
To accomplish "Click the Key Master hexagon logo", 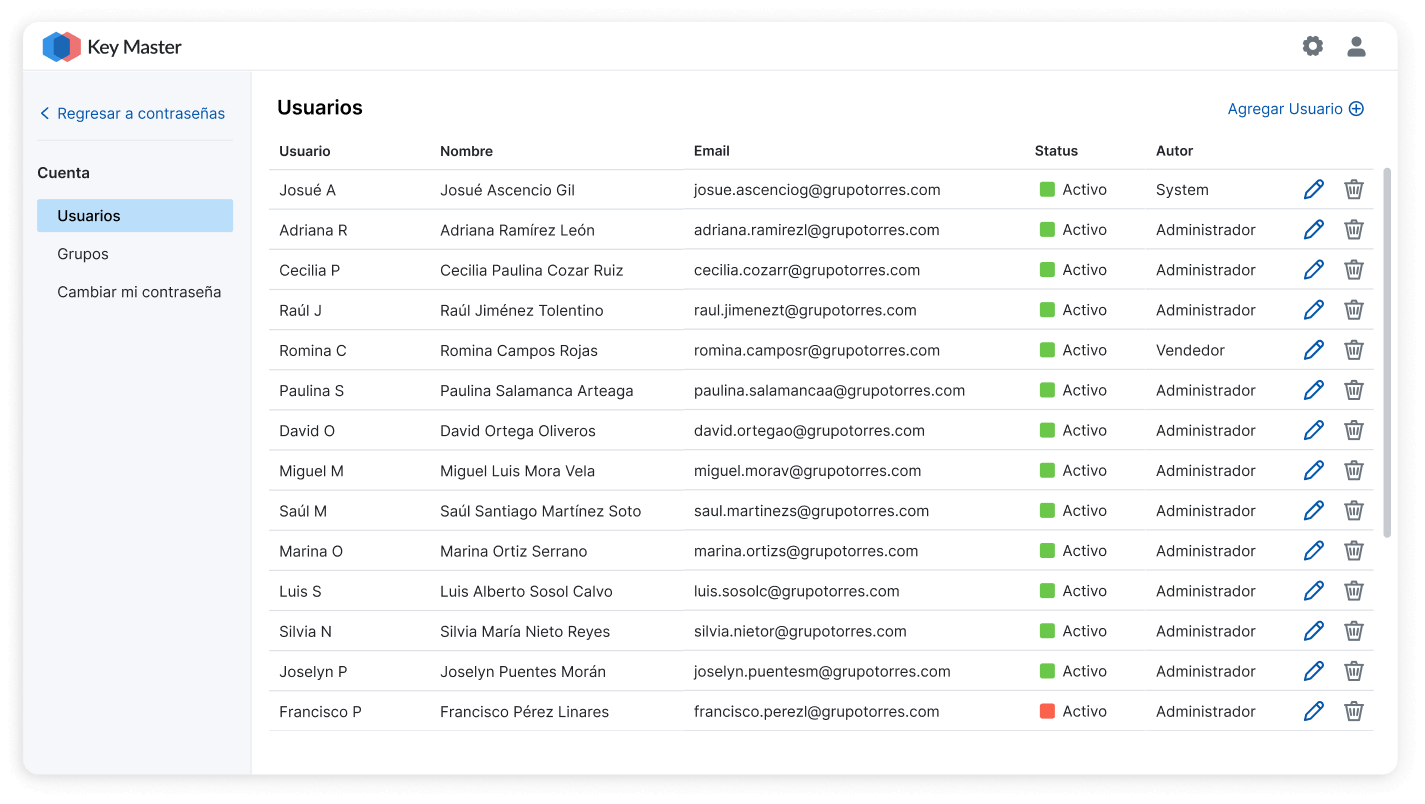I will 61,47.
